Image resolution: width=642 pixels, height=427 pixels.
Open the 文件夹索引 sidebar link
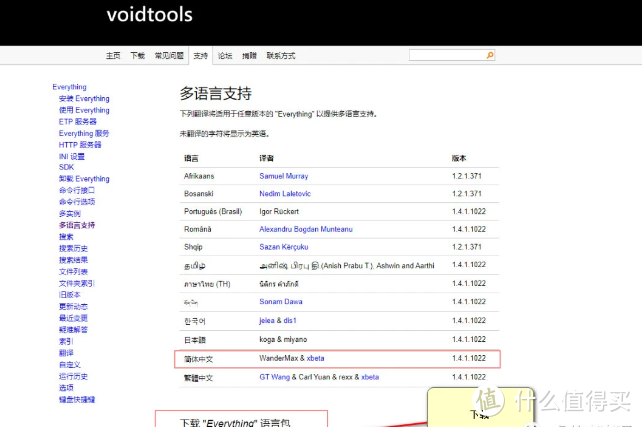pos(77,283)
